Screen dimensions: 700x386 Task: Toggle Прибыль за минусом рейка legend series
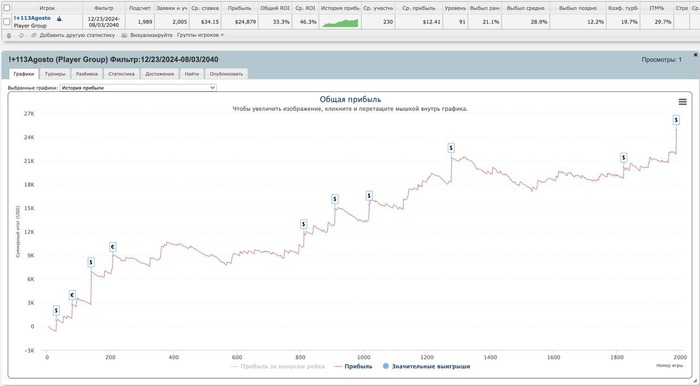coord(277,366)
